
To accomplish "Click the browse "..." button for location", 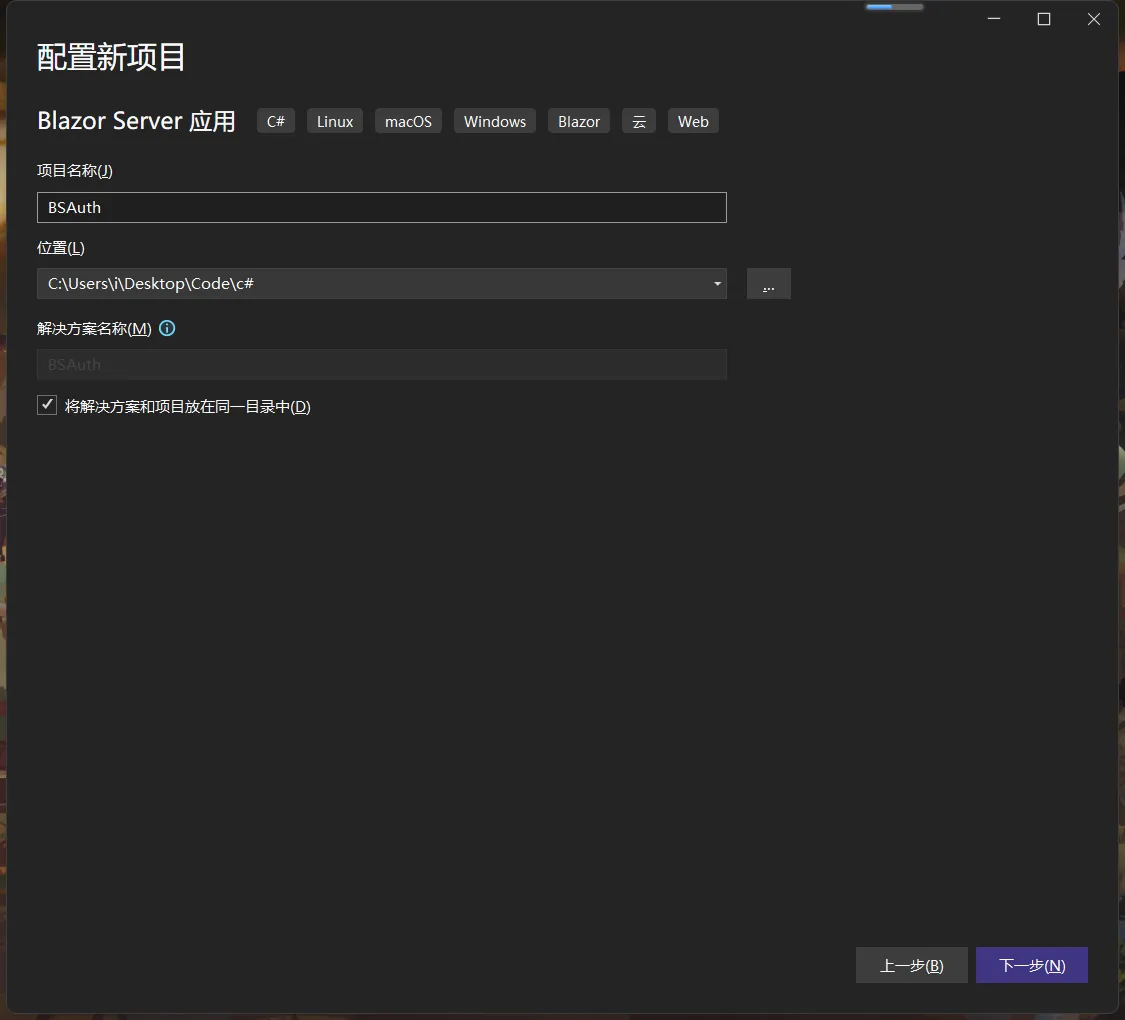I will click(x=768, y=284).
